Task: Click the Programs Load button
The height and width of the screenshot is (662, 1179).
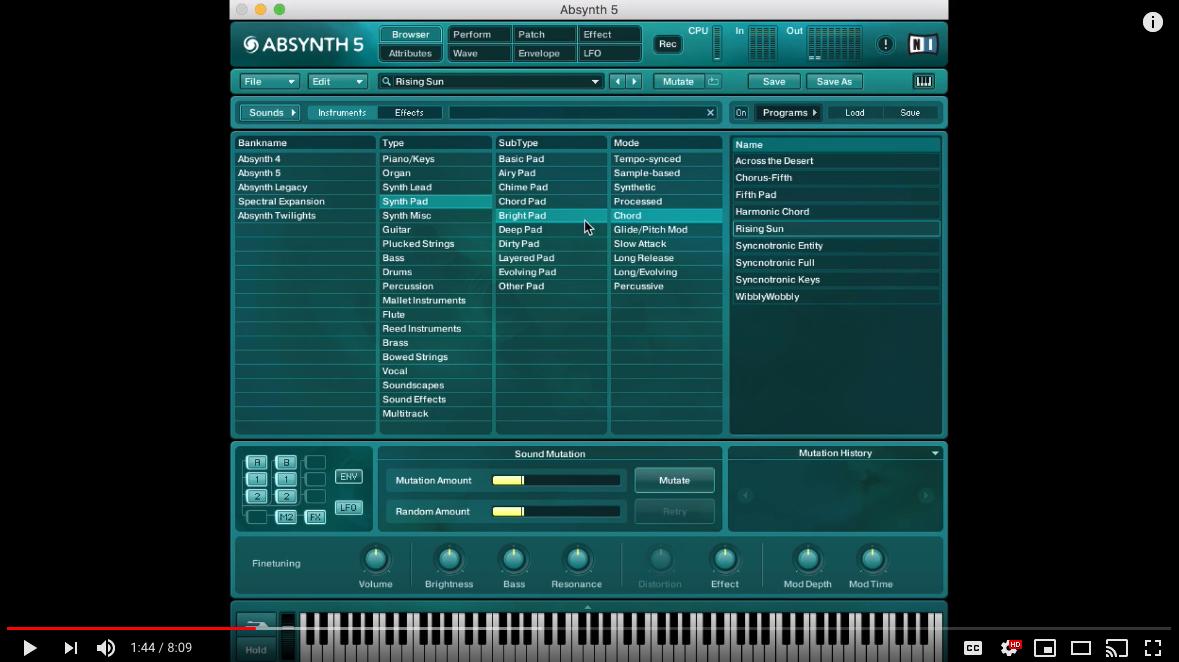Action: (x=854, y=113)
